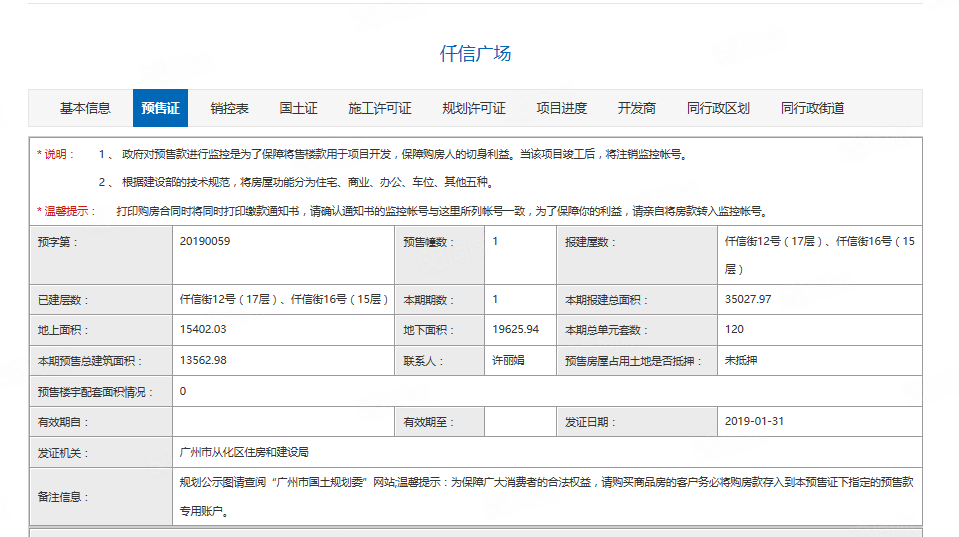Viewport: 959px width, 537px height.
Task: Click note 2 about 房屋功能 types
Action: pyautogui.click(x=297, y=182)
